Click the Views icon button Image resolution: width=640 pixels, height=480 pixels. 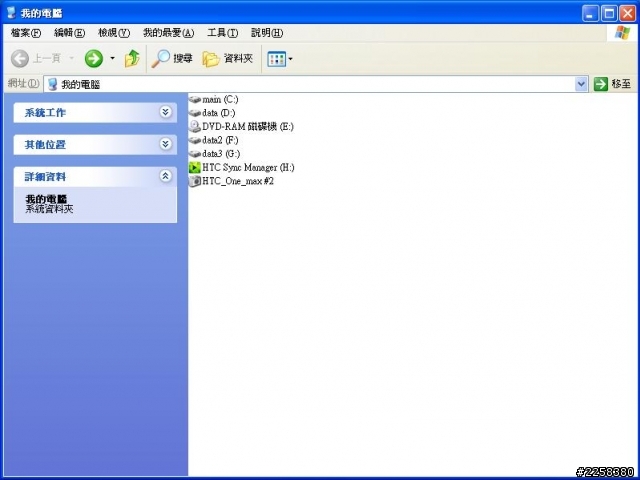[276, 59]
